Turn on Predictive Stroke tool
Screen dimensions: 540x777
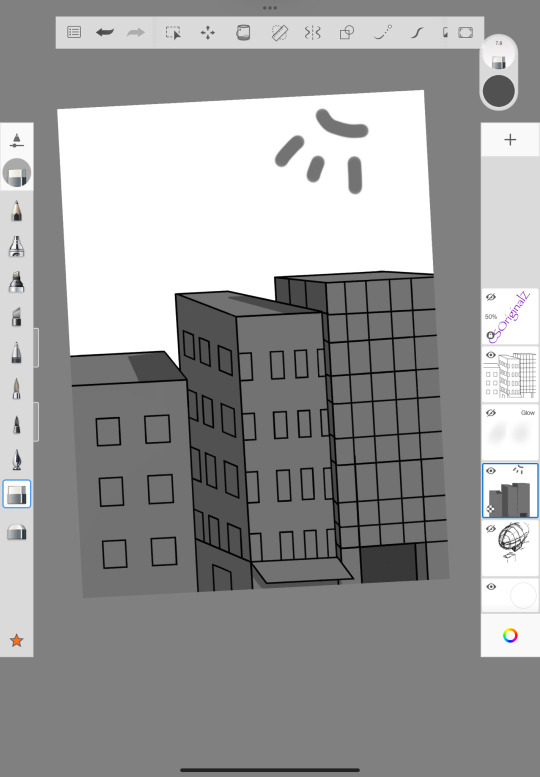click(x=382, y=33)
